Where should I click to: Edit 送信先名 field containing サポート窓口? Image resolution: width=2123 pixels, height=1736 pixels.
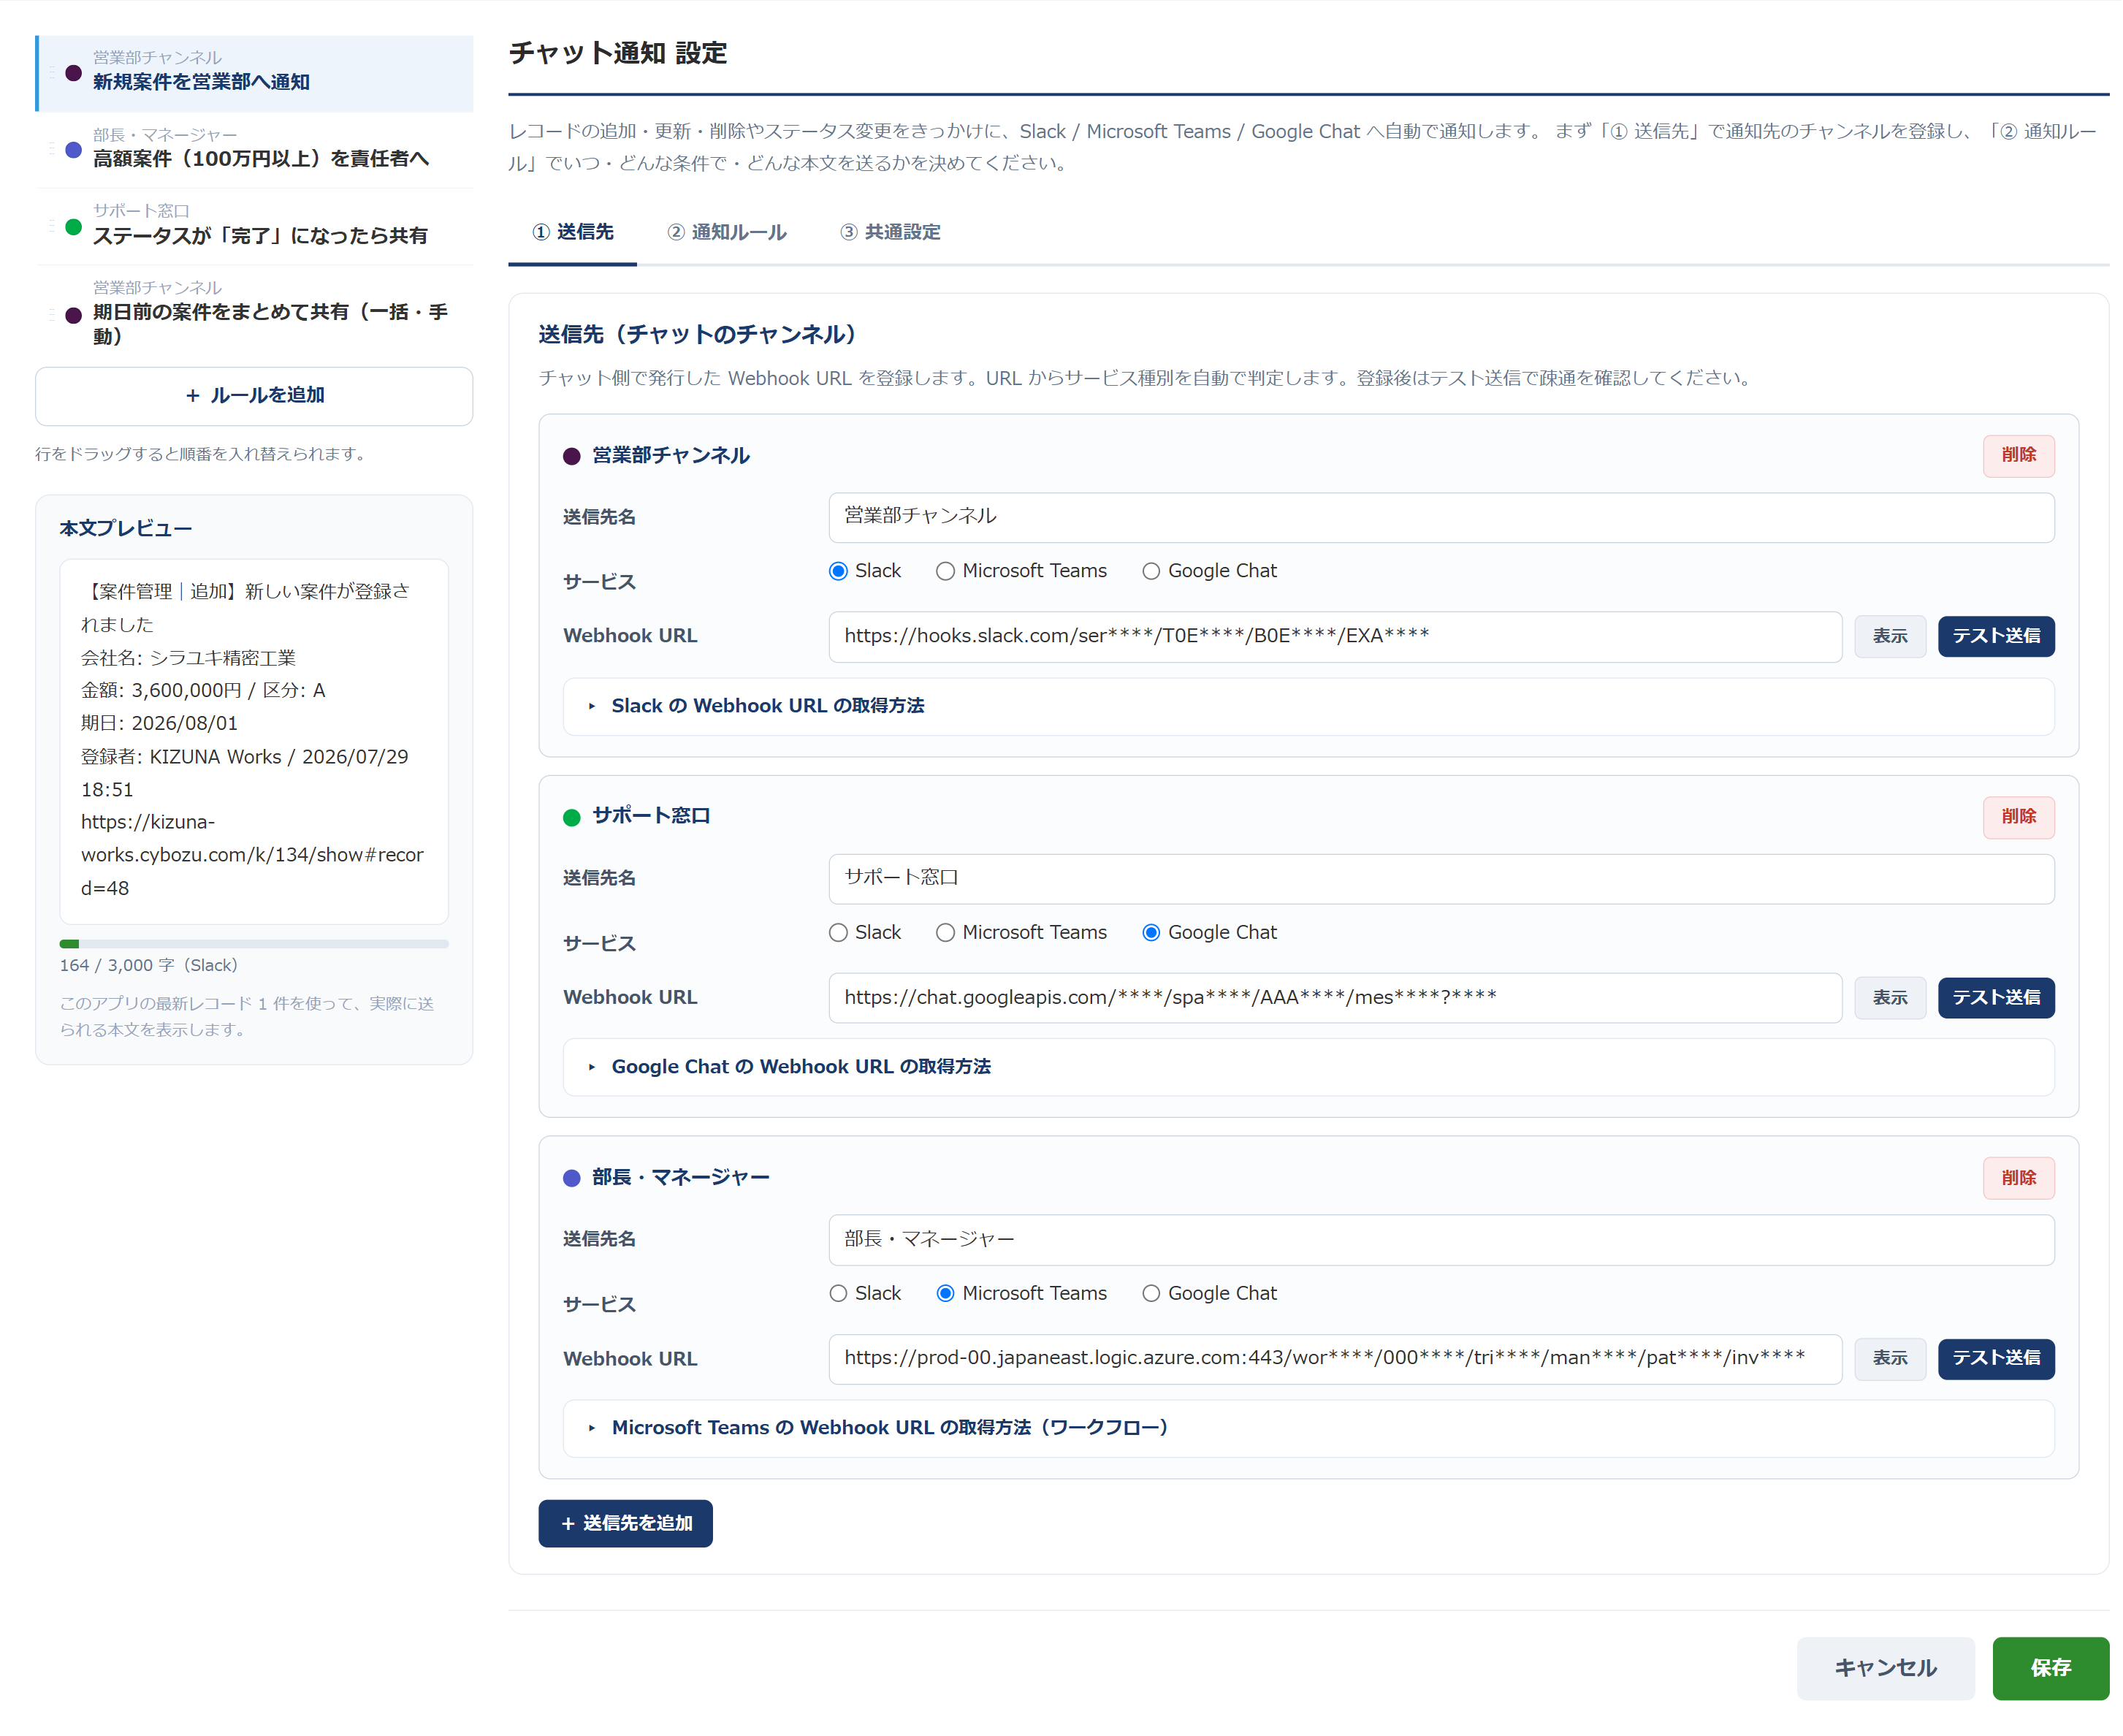pos(1441,879)
